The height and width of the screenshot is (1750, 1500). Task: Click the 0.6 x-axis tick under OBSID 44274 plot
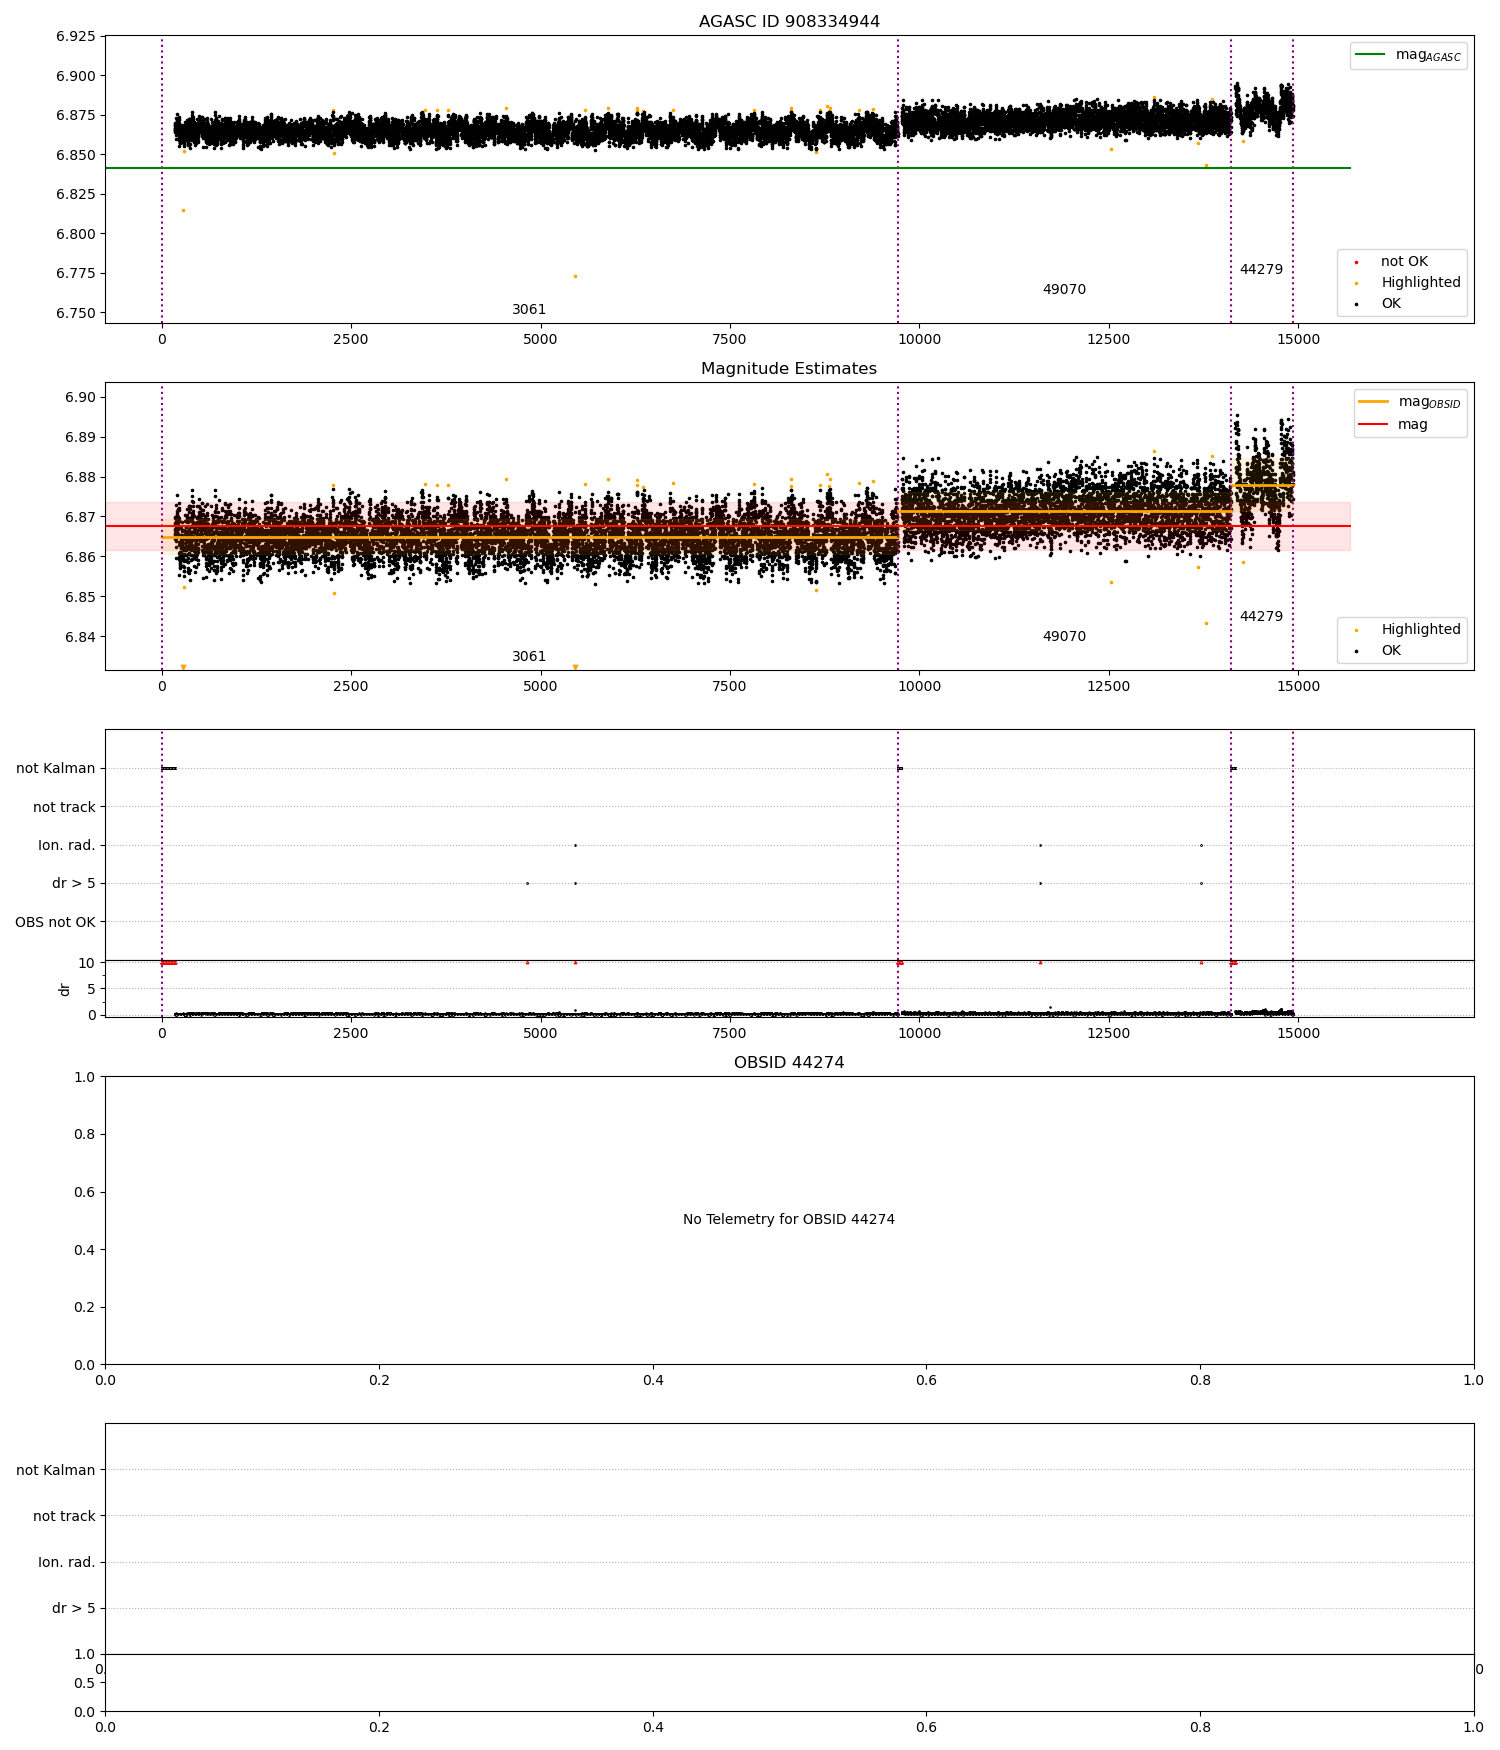coord(927,1381)
